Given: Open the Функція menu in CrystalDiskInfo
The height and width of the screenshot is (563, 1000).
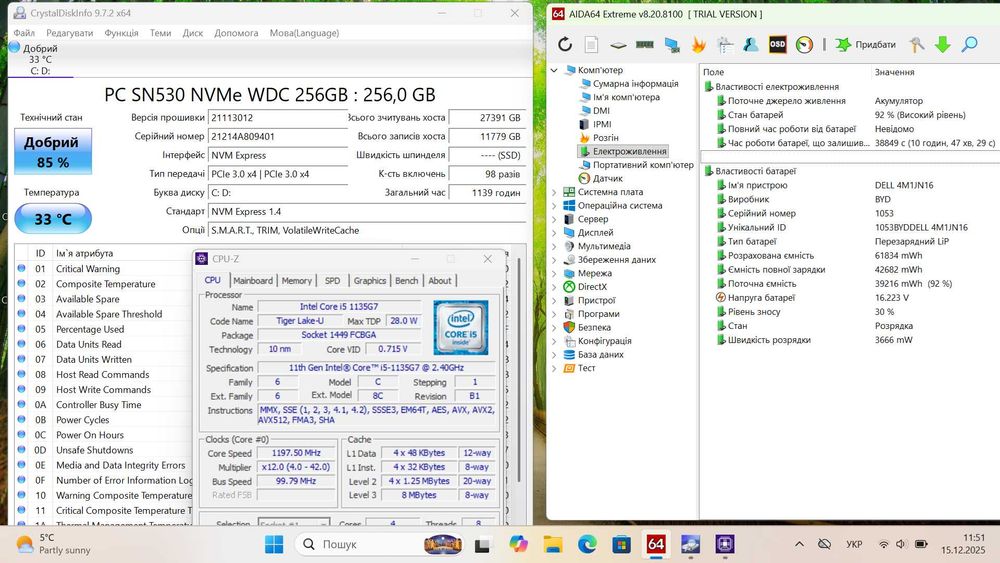Looking at the screenshot, I should 121,33.
